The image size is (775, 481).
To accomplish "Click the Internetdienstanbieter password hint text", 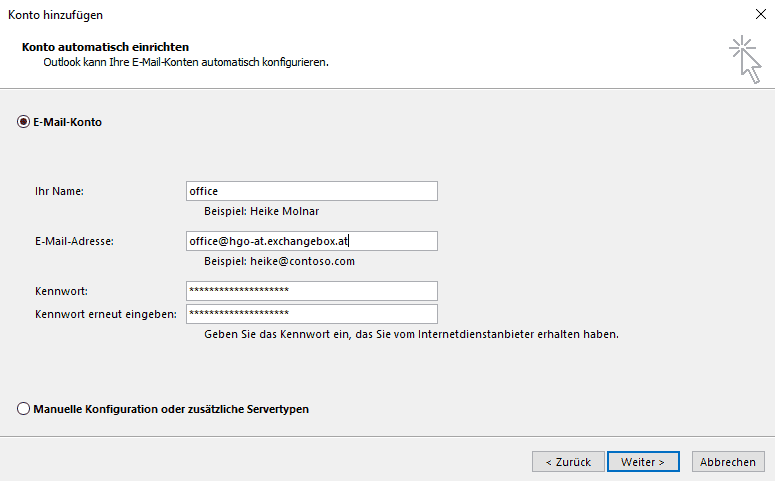I will click(411, 334).
